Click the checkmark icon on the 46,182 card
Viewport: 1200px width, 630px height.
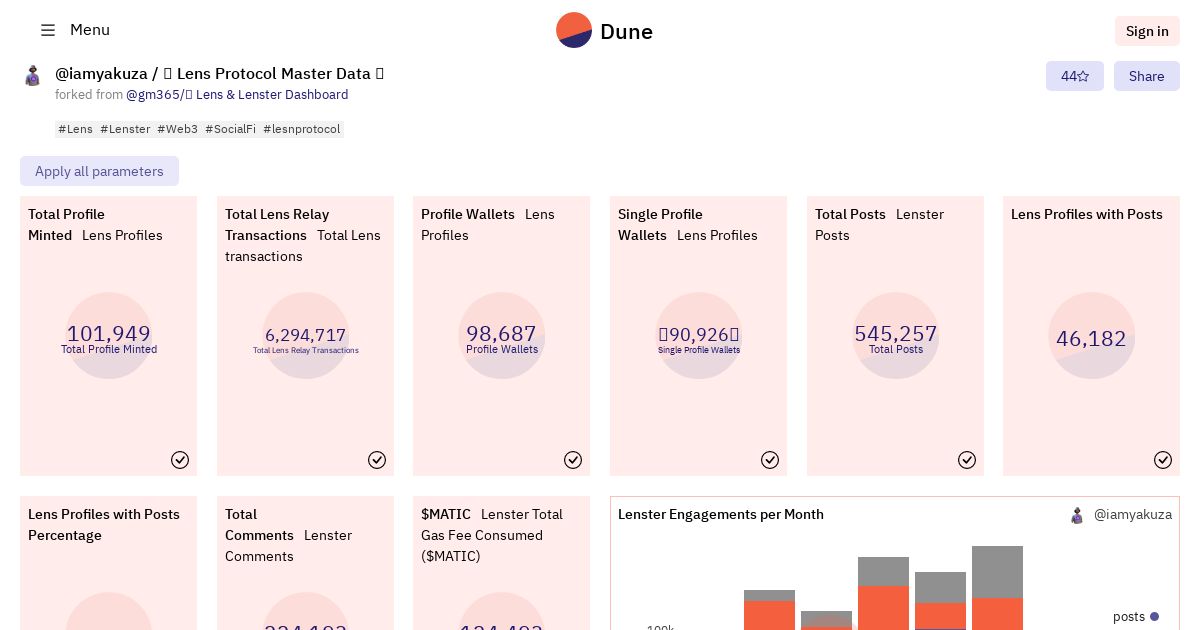pyautogui.click(x=1163, y=460)
